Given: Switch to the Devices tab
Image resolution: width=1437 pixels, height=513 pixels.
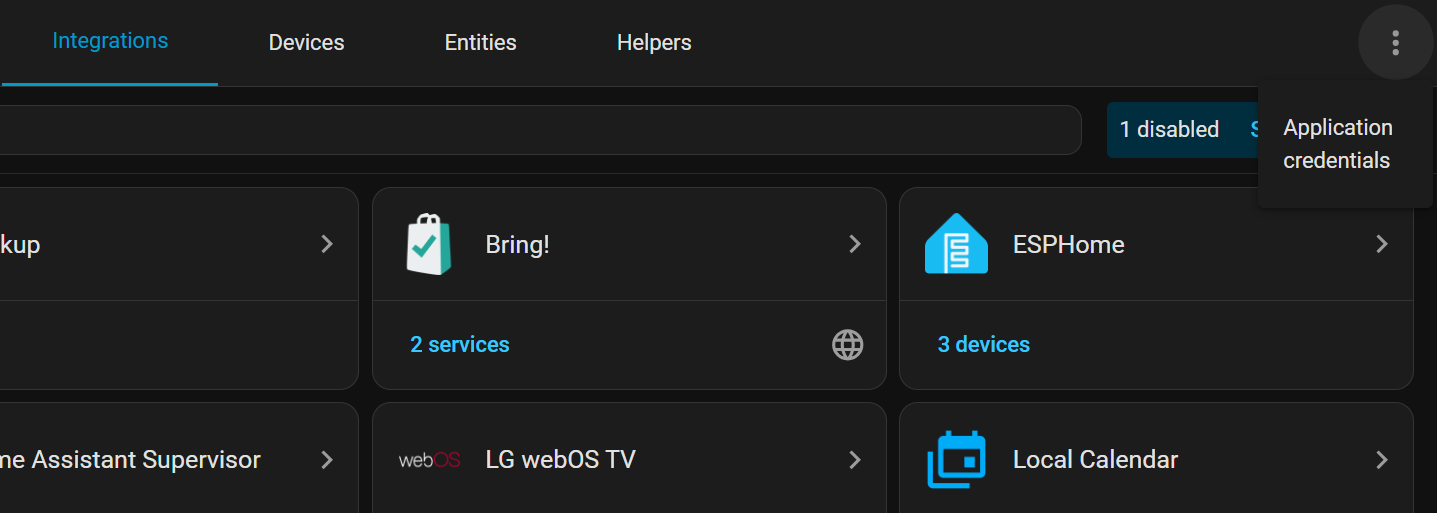Looking at the screenshot, I should [x=306, y=43].
